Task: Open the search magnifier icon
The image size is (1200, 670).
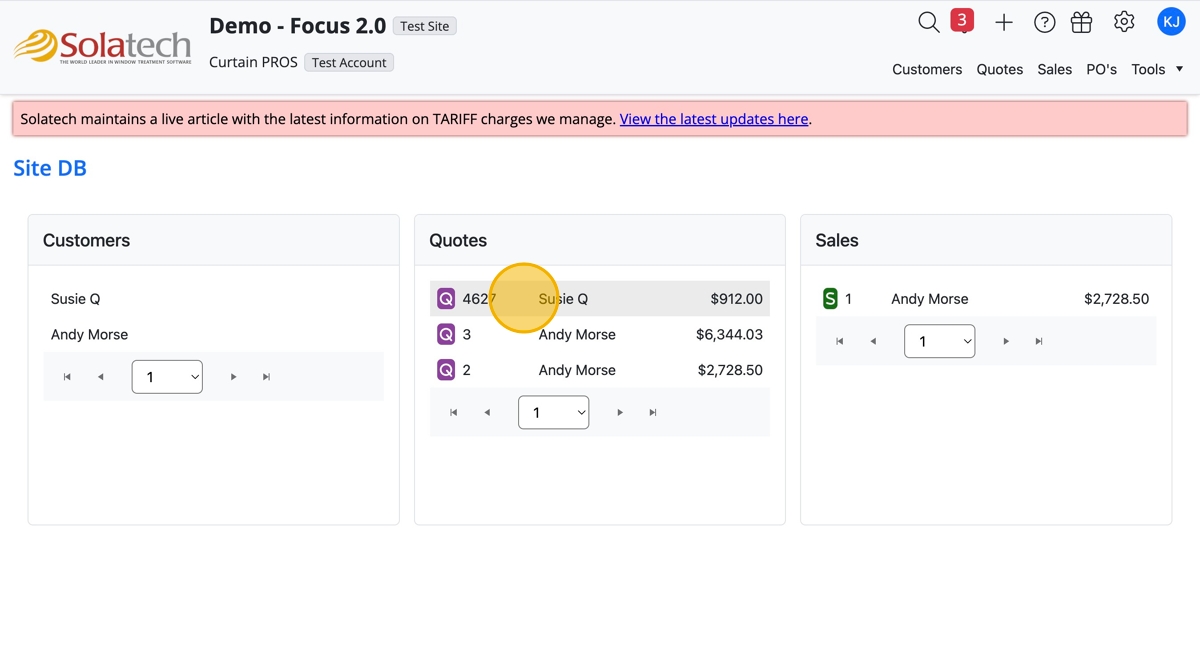Action: (928, 22)
